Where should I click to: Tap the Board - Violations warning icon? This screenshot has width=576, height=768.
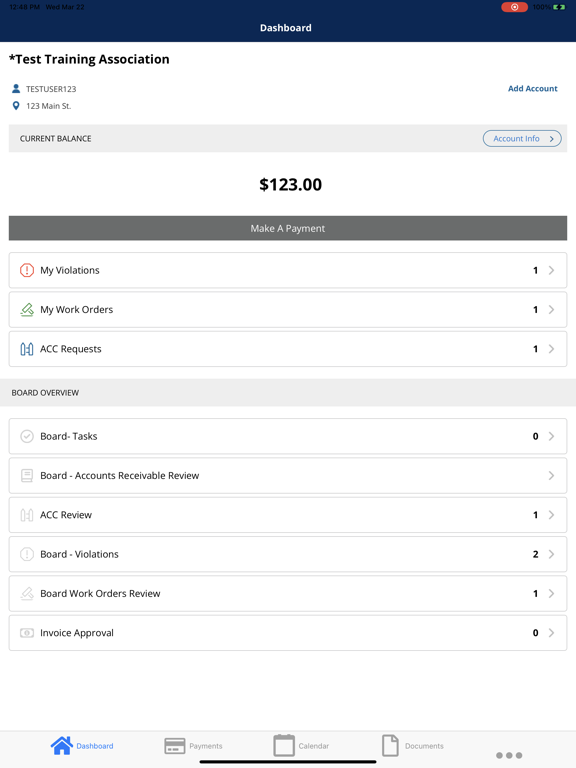click(x=27, y=554)
